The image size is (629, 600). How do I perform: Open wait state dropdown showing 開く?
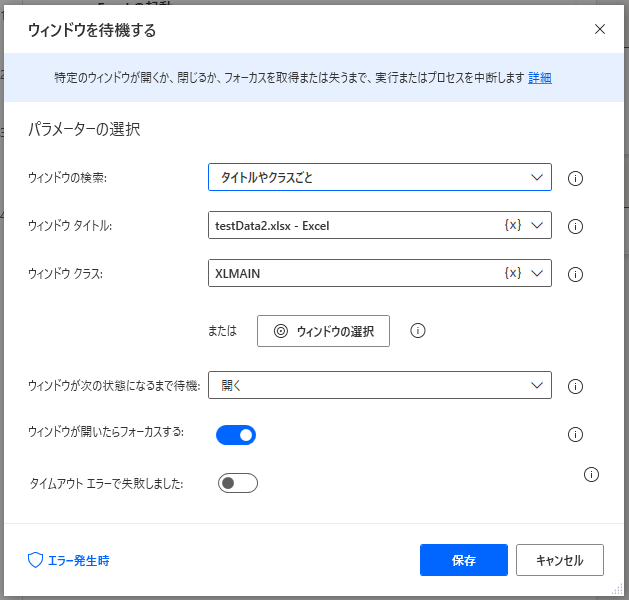point(379,385)
